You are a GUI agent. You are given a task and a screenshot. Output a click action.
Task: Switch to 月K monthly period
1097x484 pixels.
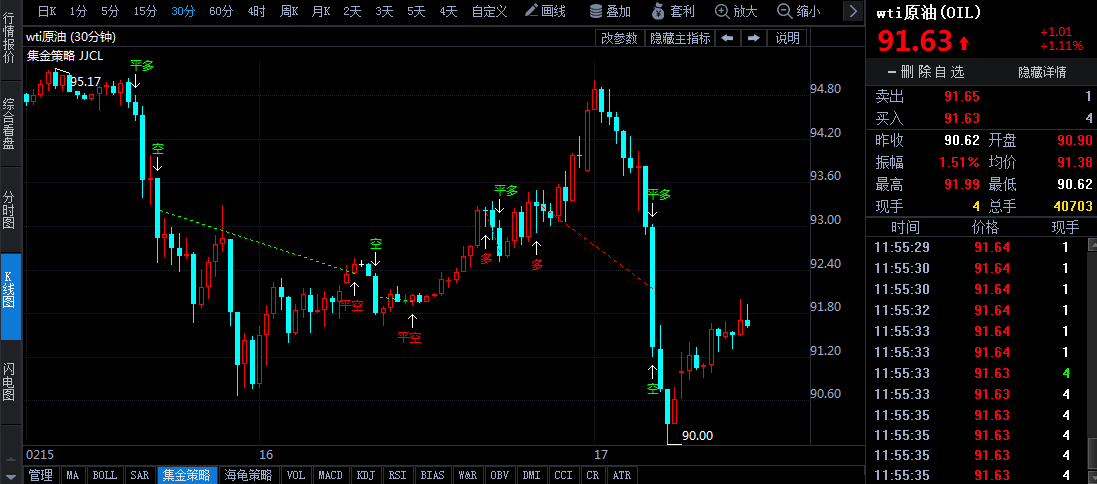pyautogui.click(x=321, y=10)
